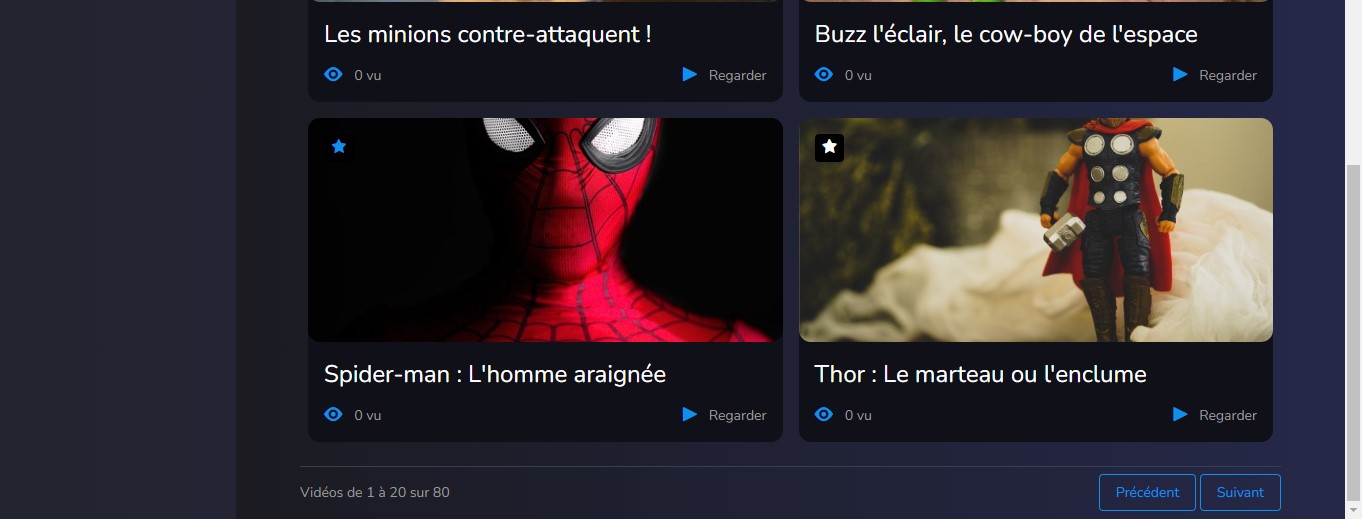Open title Spider-man : L'homme araignée
This screenshot has width=1362, height=519.
pyautogui.click(x=495, y=374)
